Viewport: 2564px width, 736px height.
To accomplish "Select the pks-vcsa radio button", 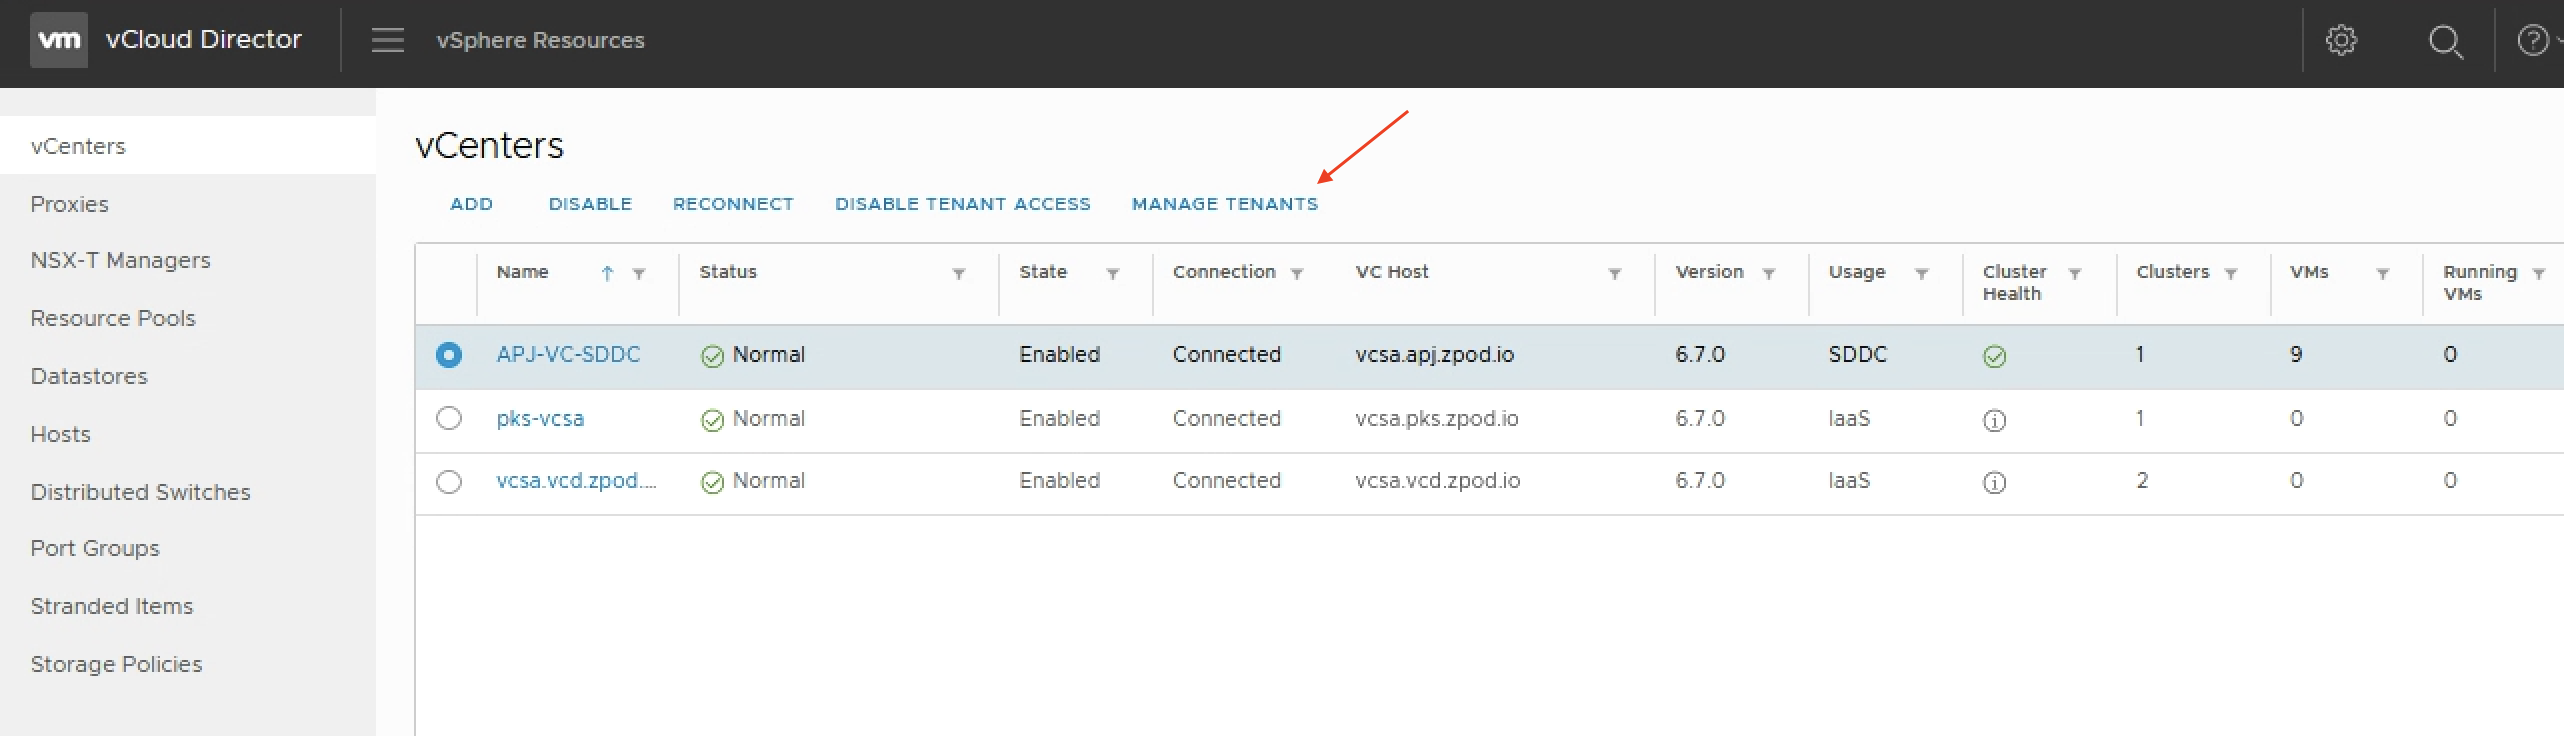I will pos(449,418).
